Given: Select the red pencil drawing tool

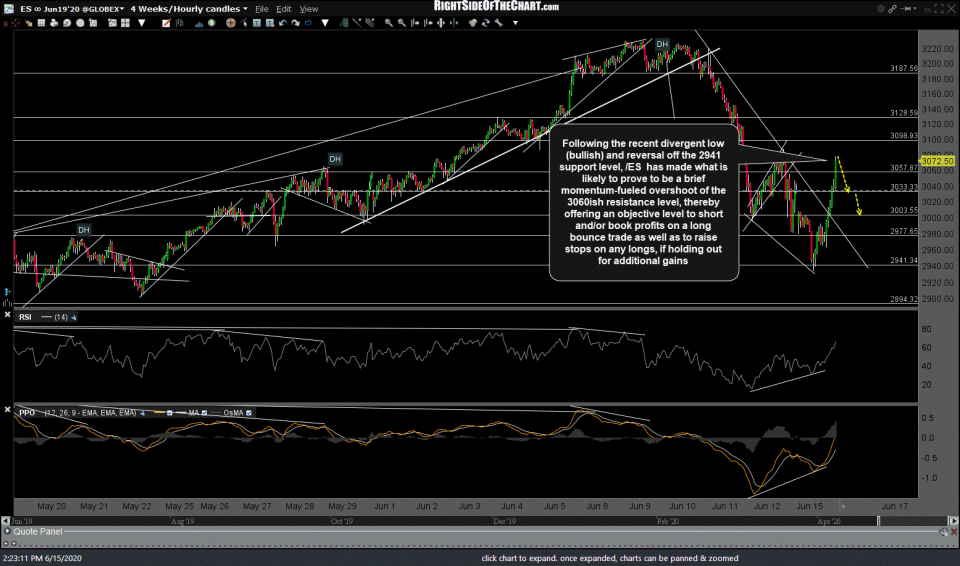Looking at the screenshot, I should [166, 23].
